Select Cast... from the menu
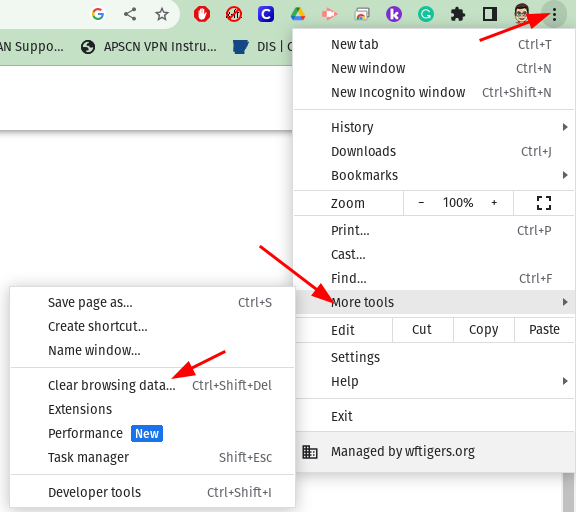This screenshot has width=576, height=512. coord(434,255)
